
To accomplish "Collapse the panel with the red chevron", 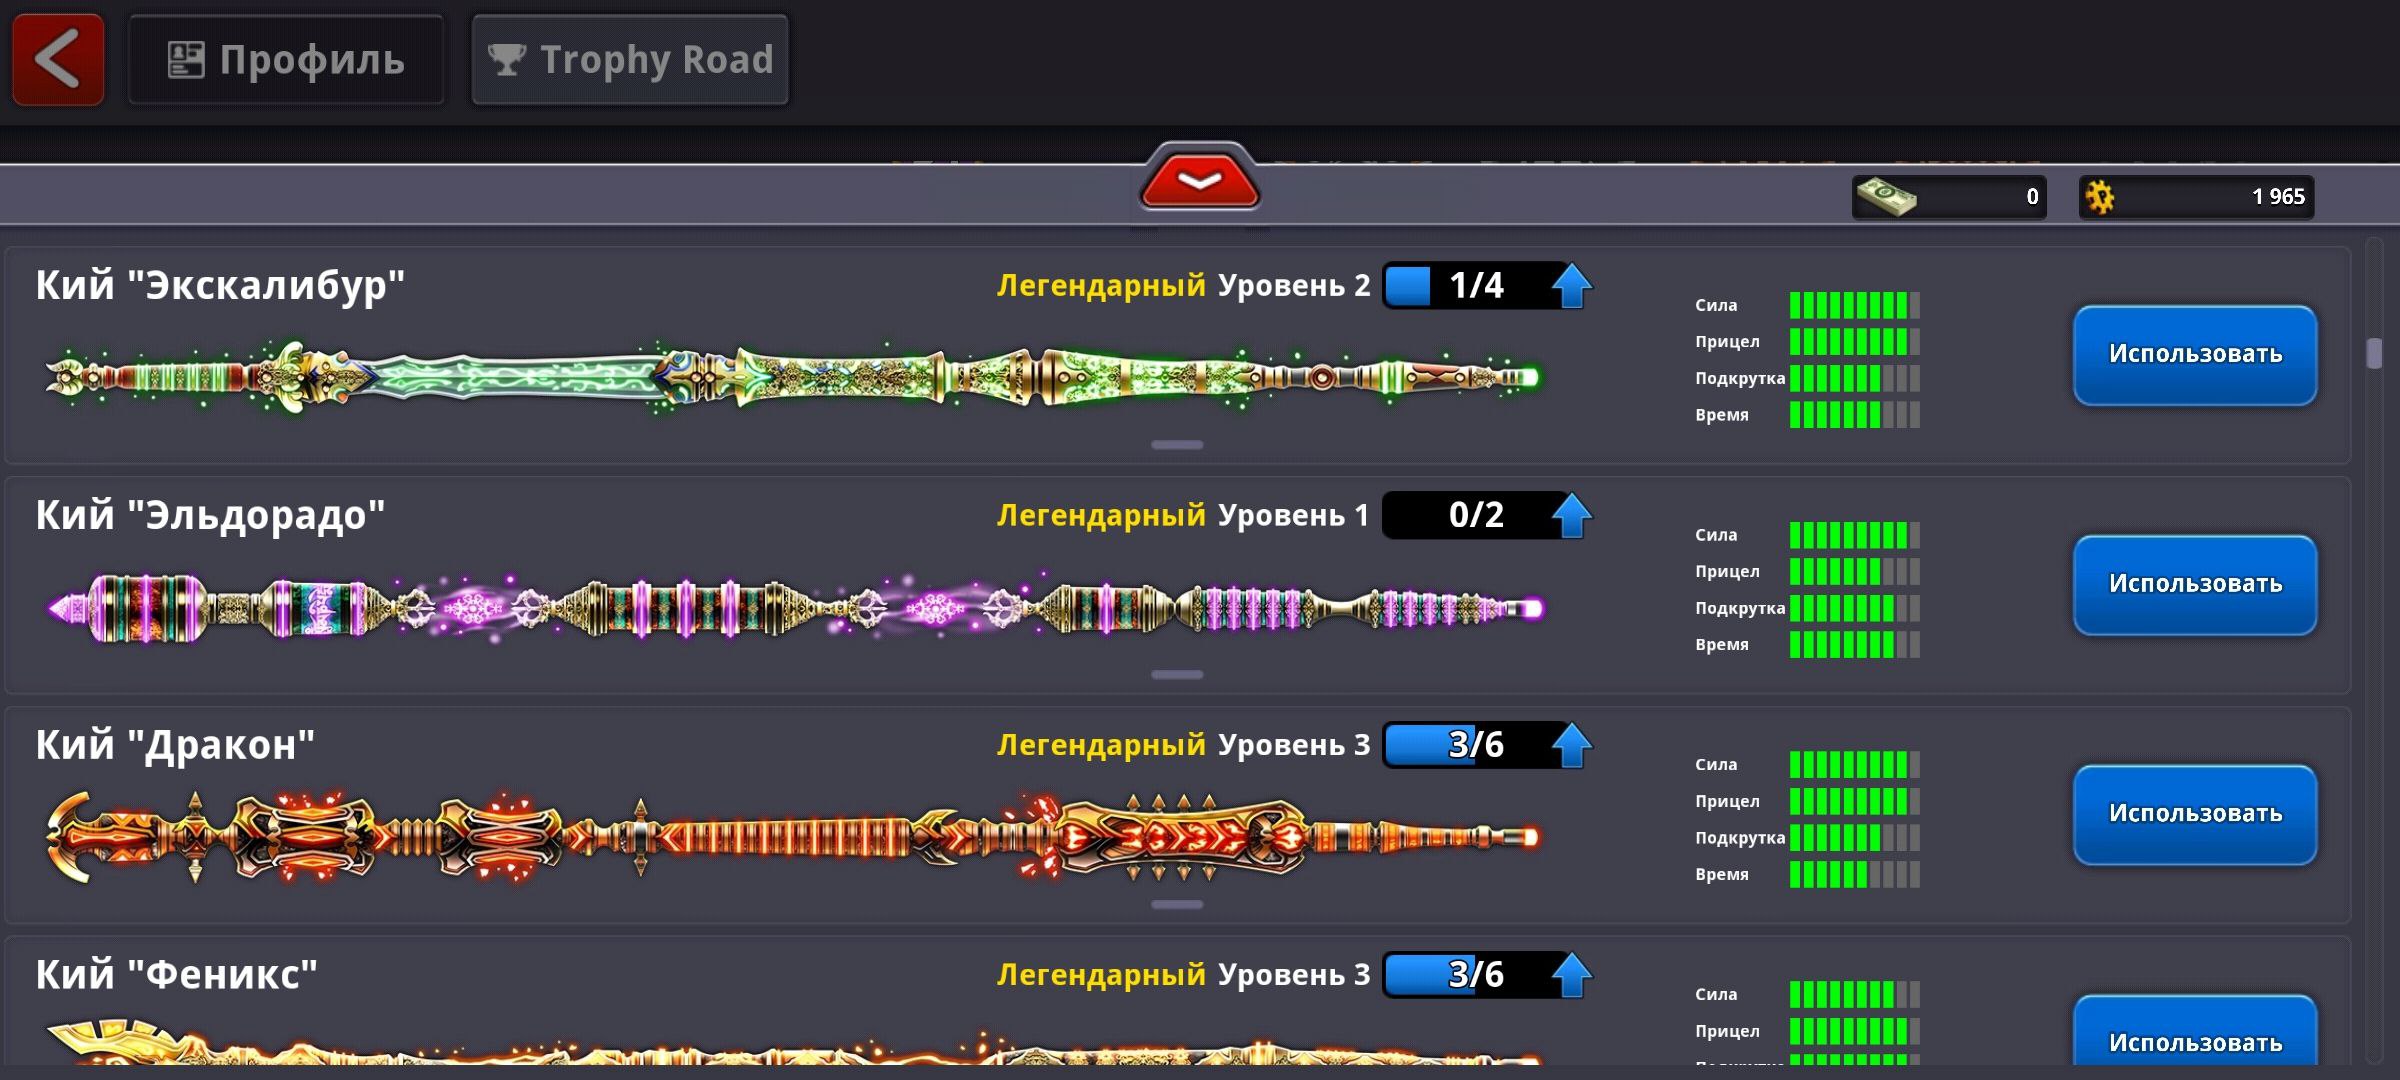I will point(1199,180).
